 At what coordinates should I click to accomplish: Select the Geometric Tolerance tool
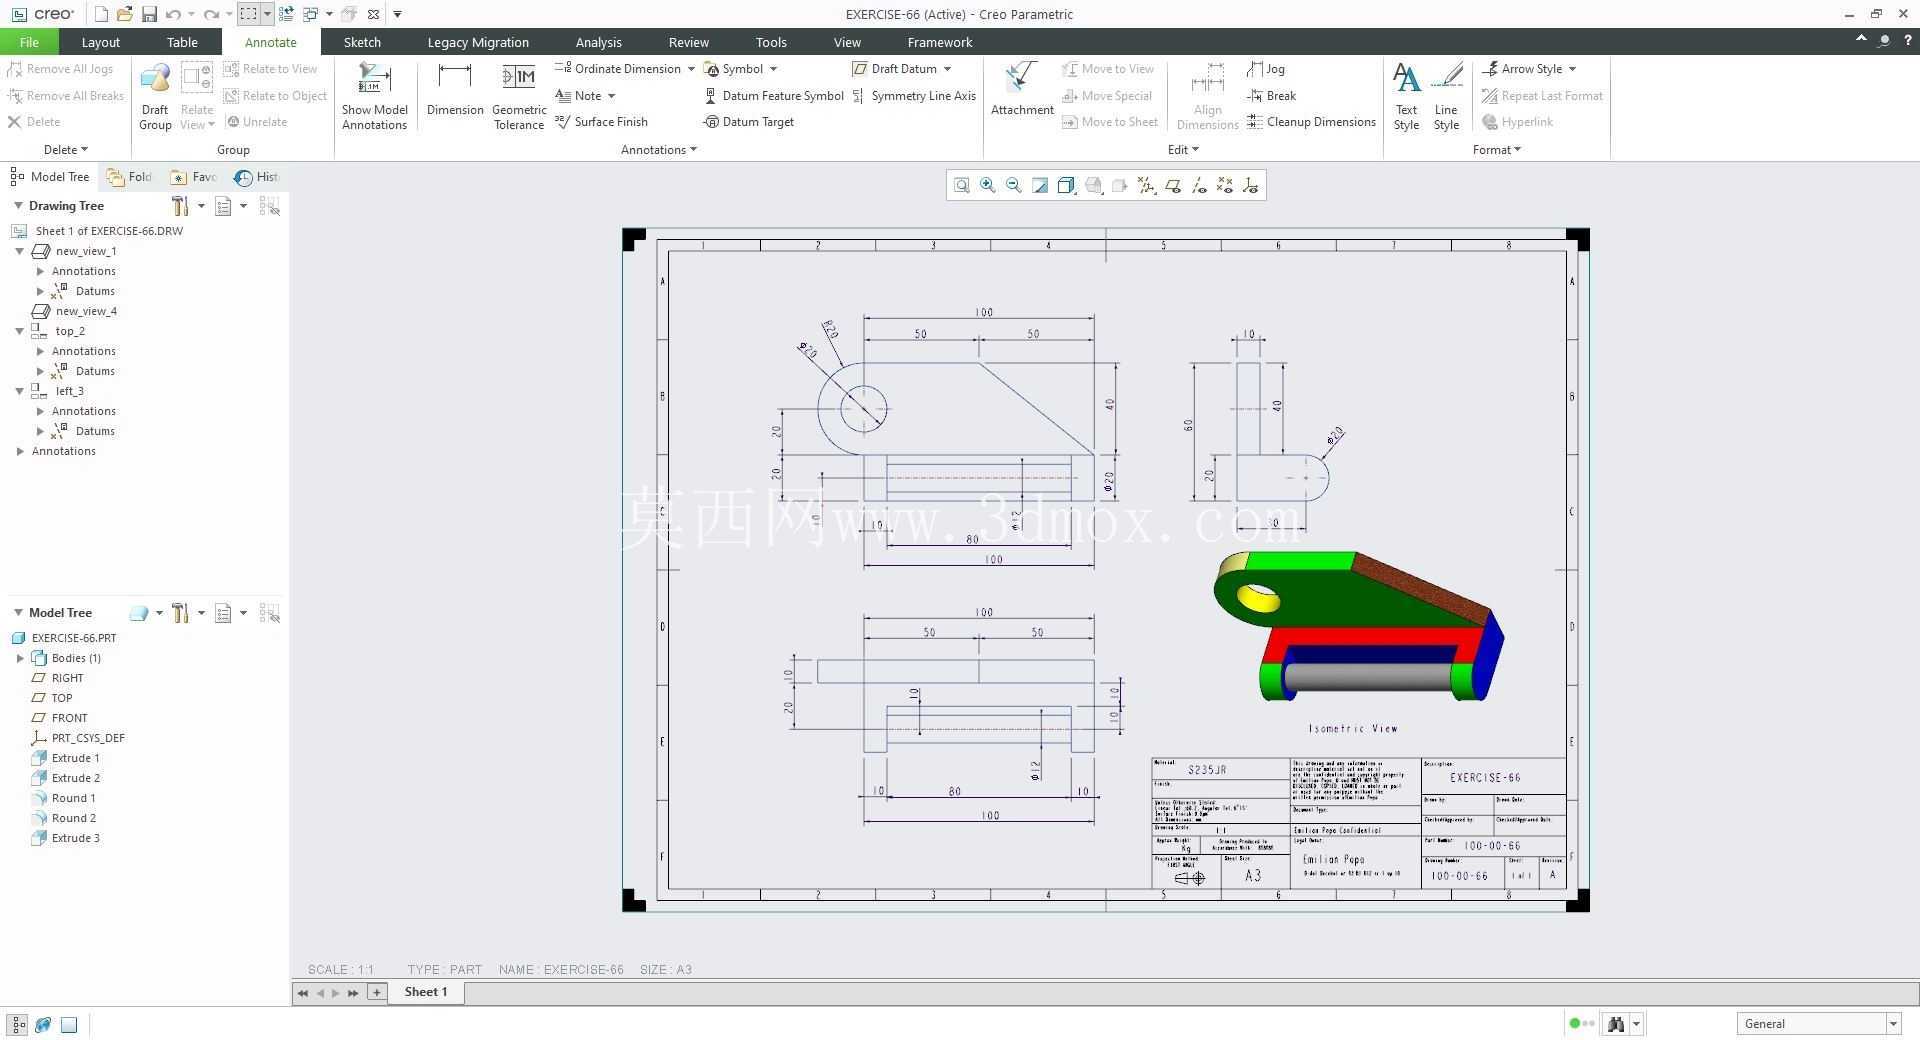[x=519, y=96]
